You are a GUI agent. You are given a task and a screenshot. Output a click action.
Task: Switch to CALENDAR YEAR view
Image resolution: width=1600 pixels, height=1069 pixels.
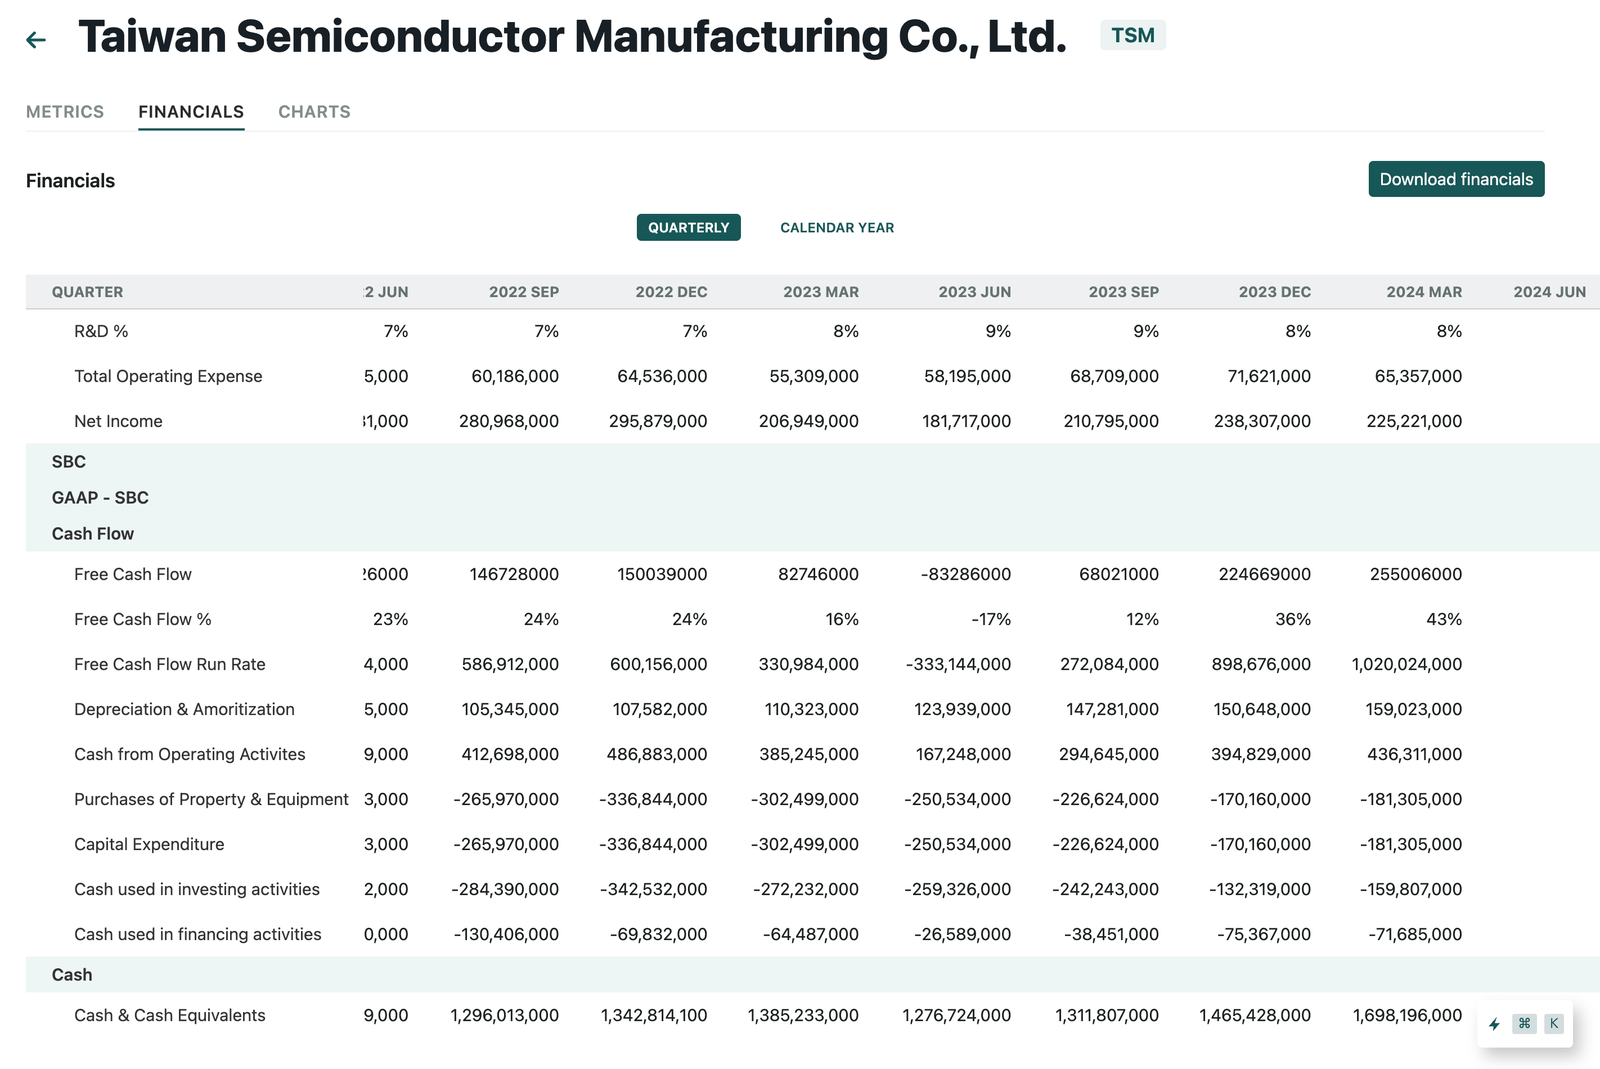tap(837, 227)
